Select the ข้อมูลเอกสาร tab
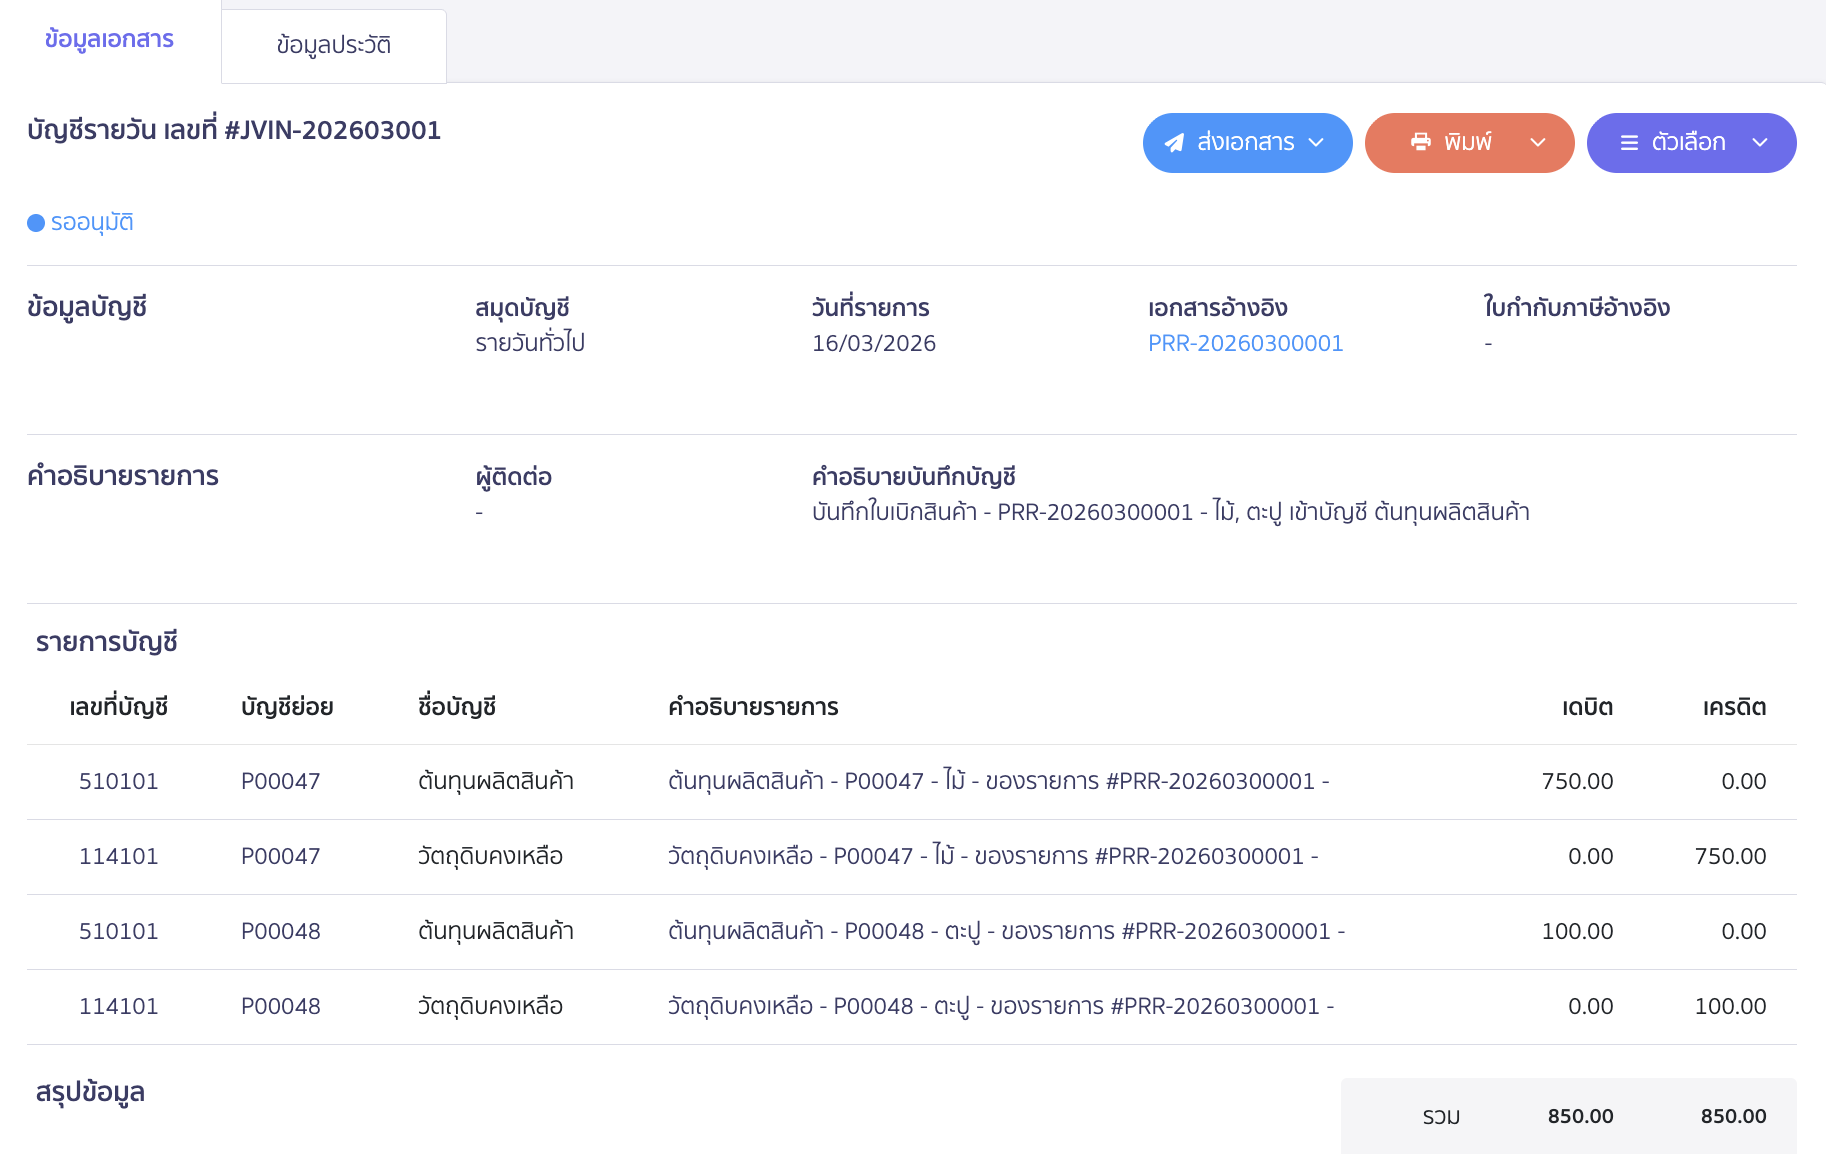Screen dimensions: 1826x1172 point(109,40)
